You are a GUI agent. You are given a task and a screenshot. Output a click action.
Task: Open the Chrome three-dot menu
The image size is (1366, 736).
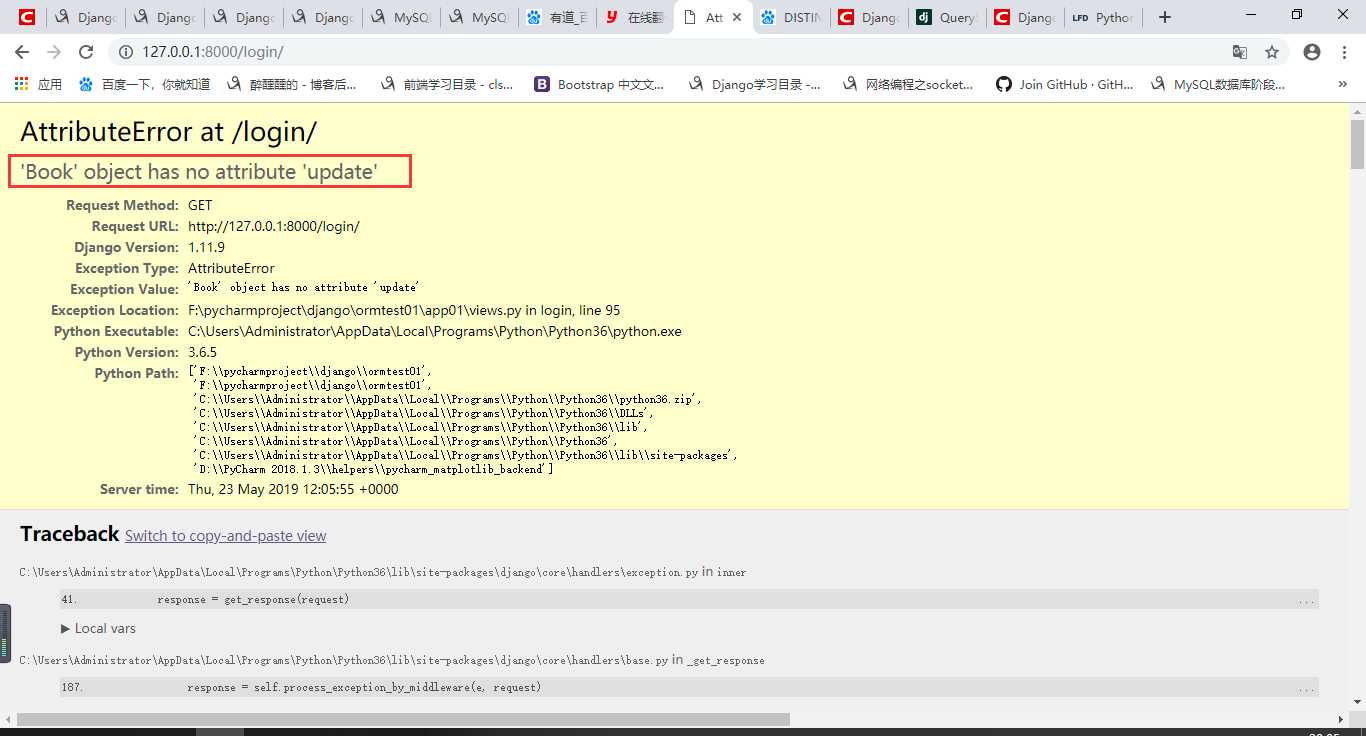1344,52
